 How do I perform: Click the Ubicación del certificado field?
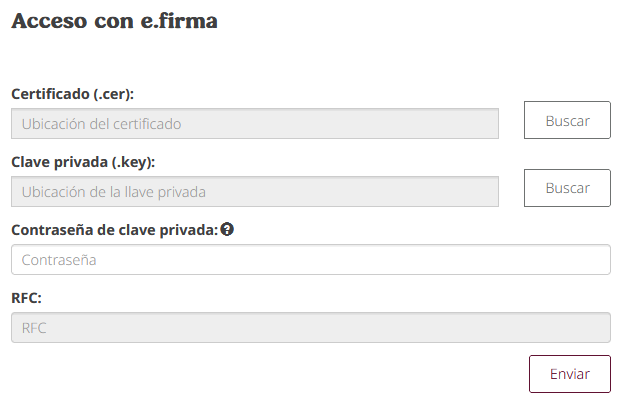255,123
